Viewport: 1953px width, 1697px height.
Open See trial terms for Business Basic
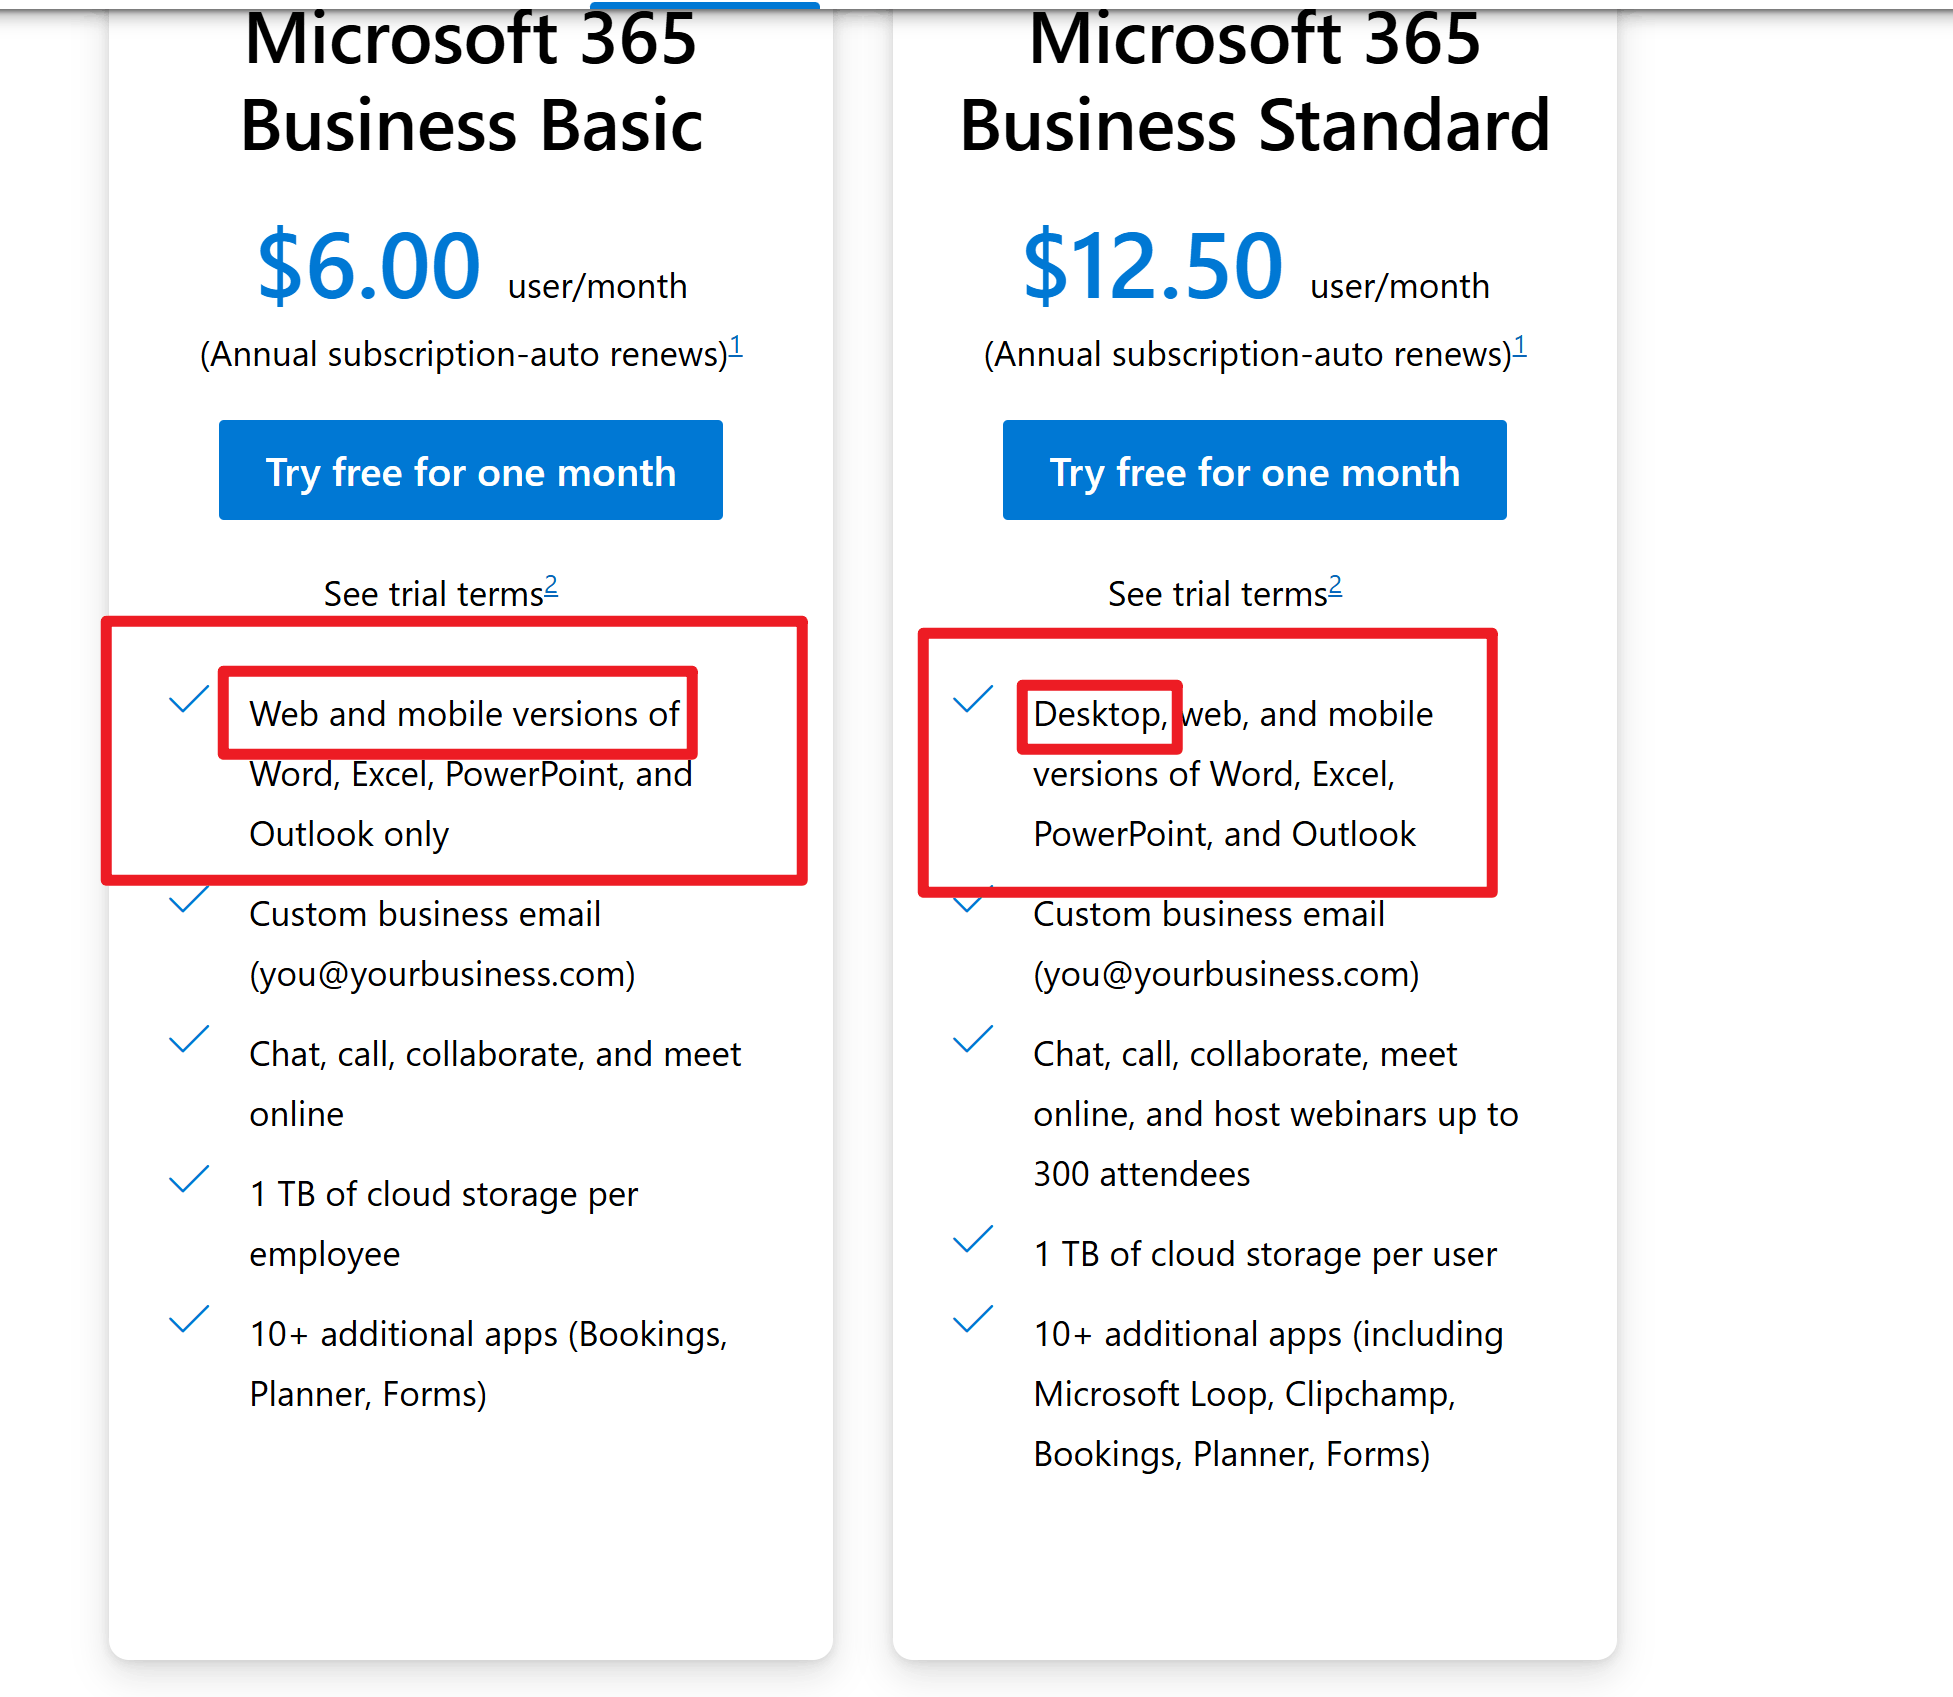(434, 592)
